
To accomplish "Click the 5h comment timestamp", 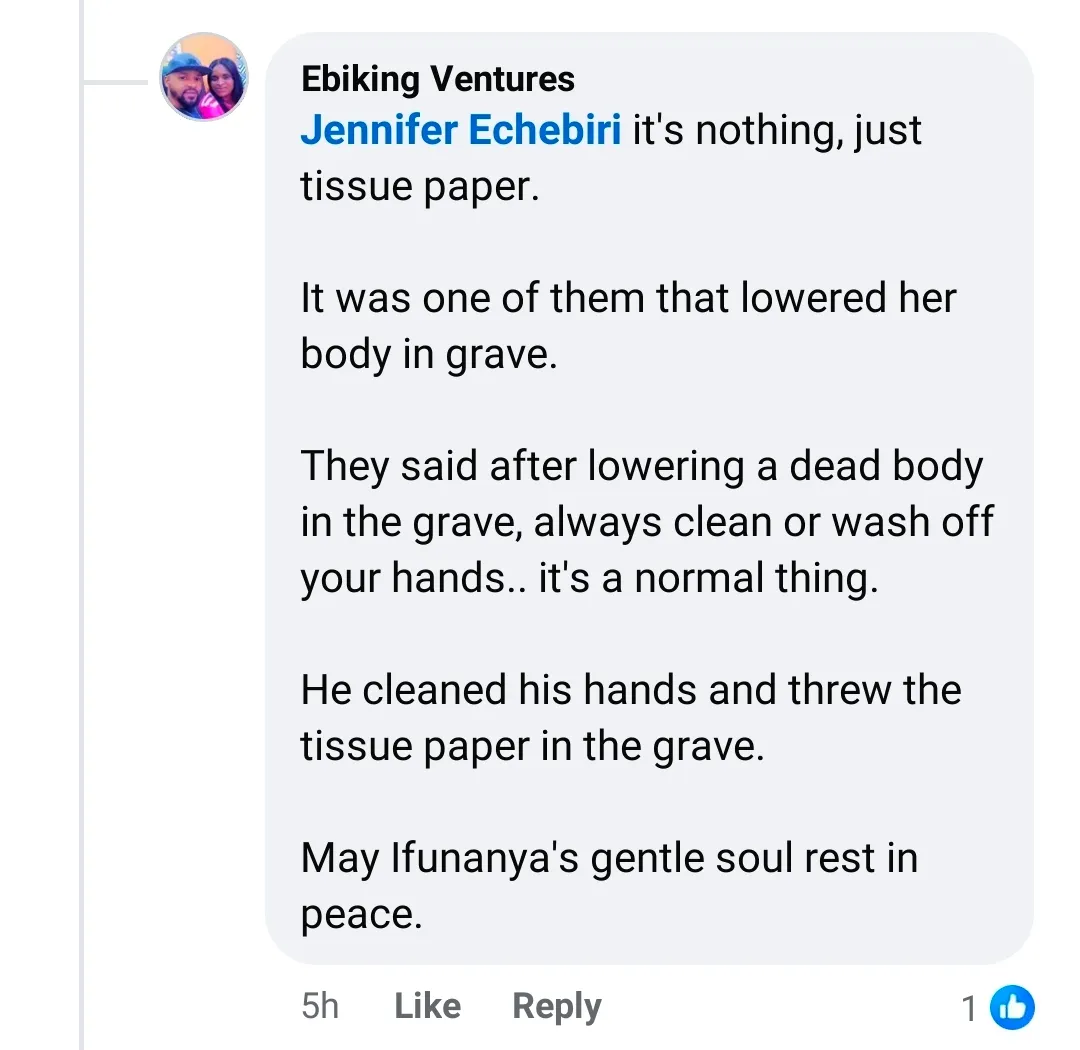I will tap(320, 1006).
